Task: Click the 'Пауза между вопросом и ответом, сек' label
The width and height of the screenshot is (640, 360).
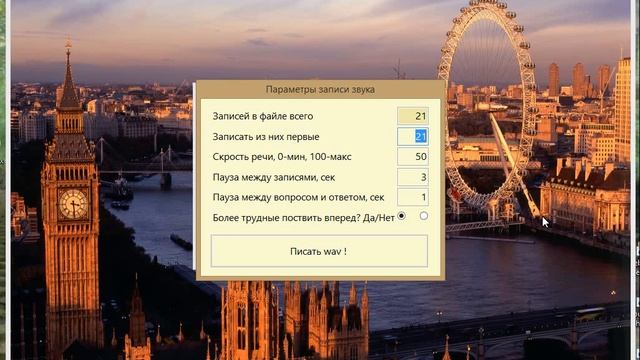Action: [298, 198]
